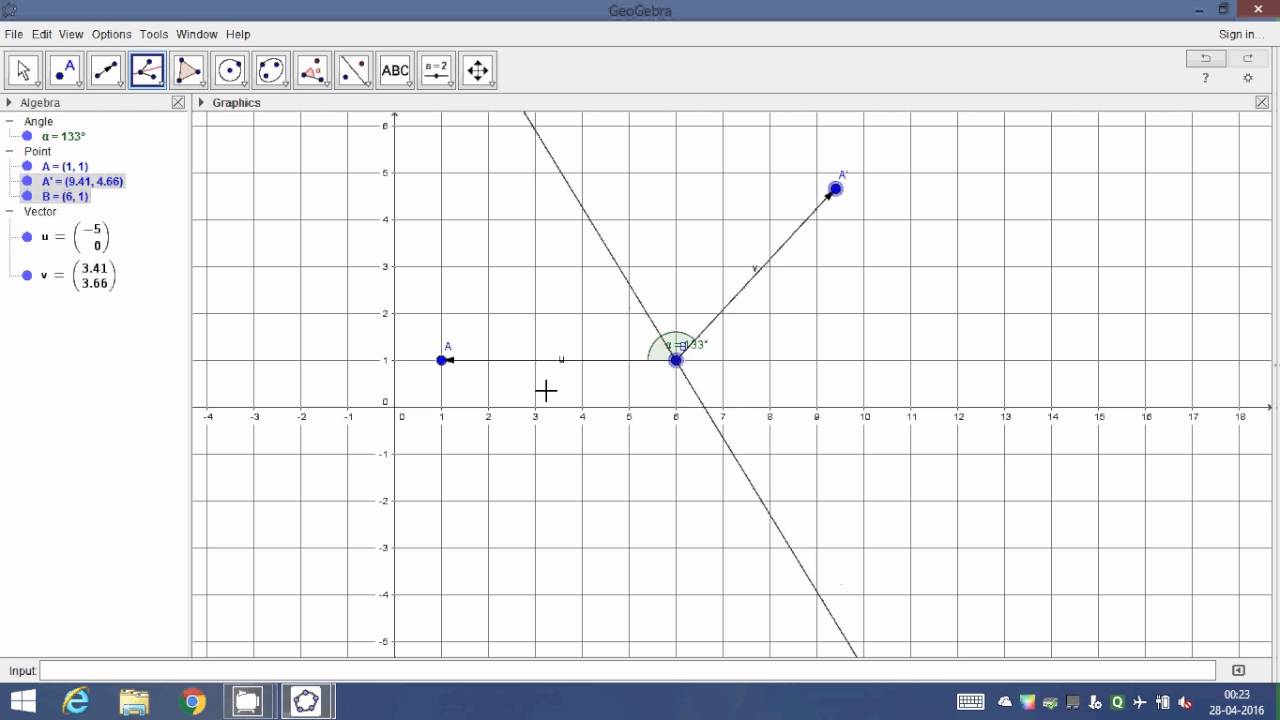Close the Algebra view panel

(178, 102)
